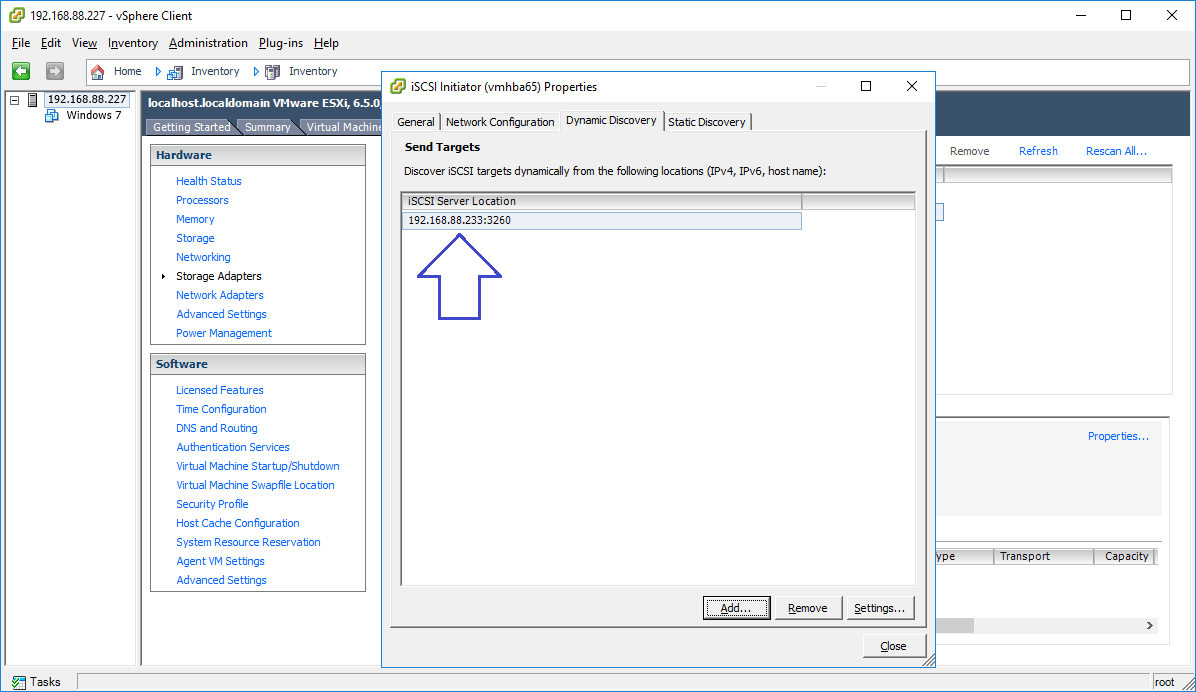Image resolution: width=1196 pixels, height=692 pixels.
Task: Click the host server icon in tree
Action: (33, 99)
